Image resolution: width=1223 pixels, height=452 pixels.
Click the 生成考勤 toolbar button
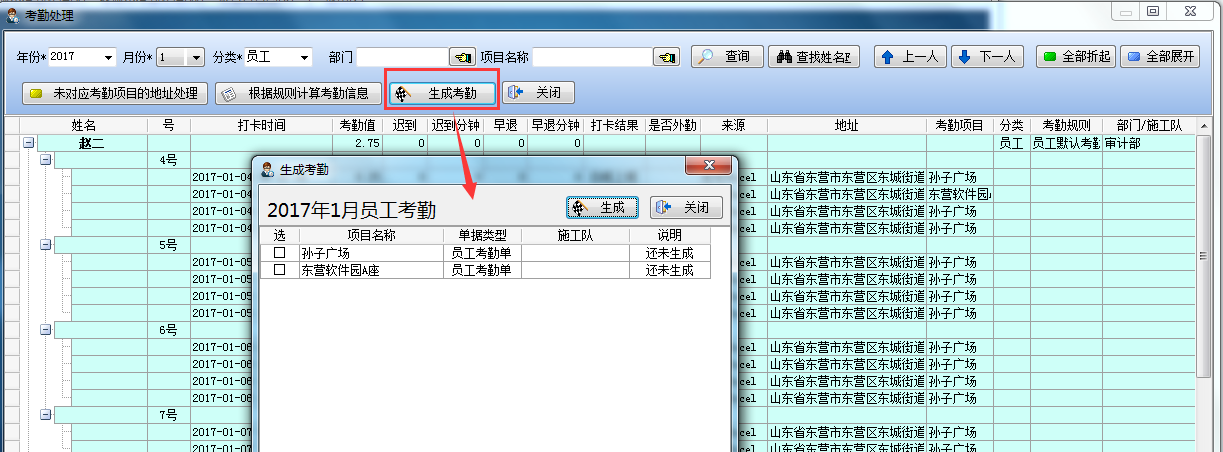point(441,93)
